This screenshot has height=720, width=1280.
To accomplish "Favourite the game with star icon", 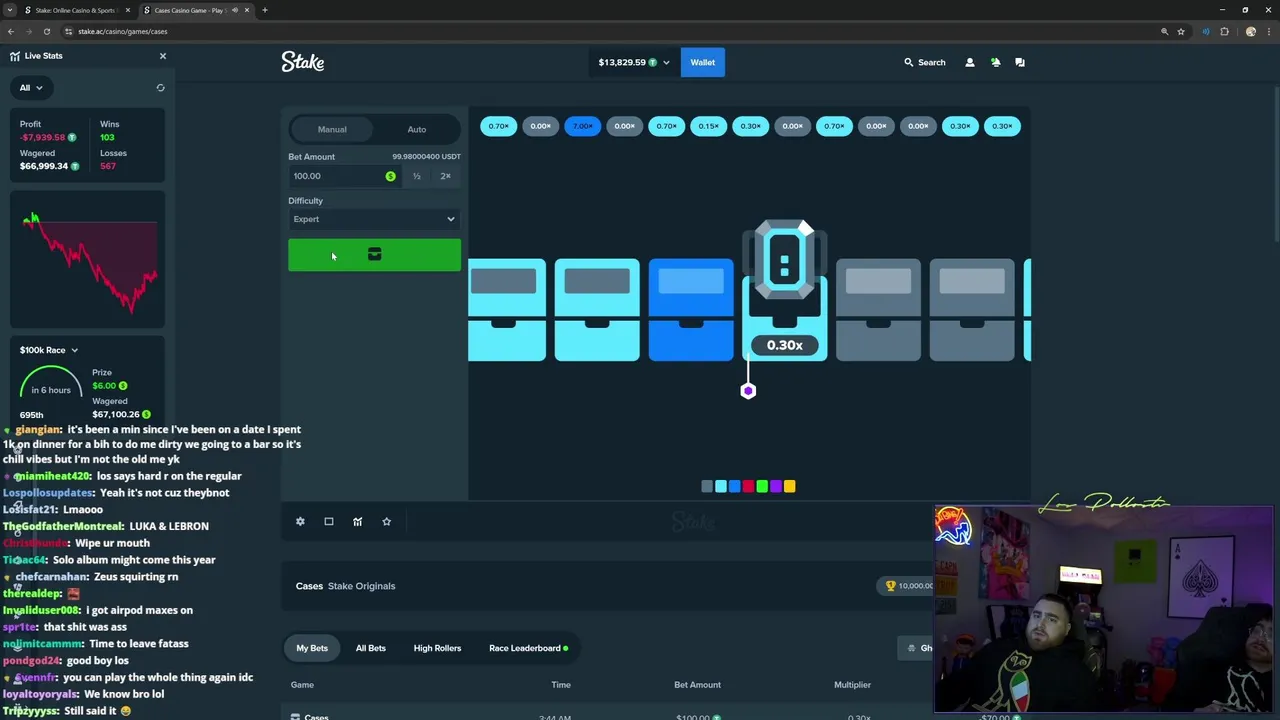I will [x=386, y=521].
